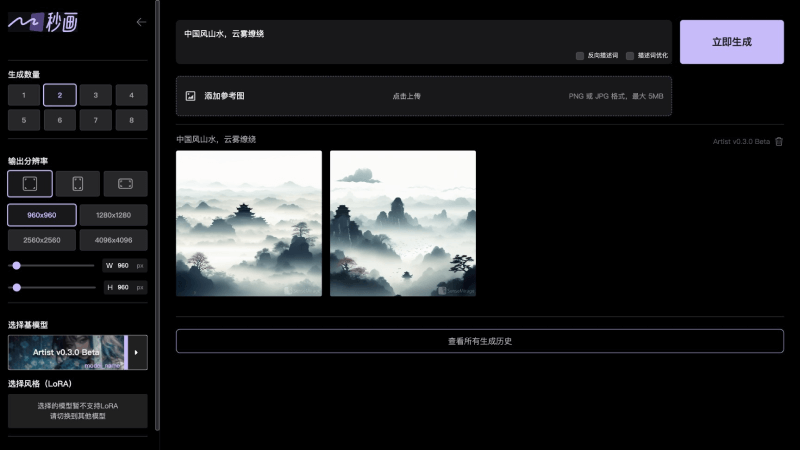Open the base model card Artist v0.3.0 Beta
This screenshot has width=800, height=450.
click(x=66, y=352)
